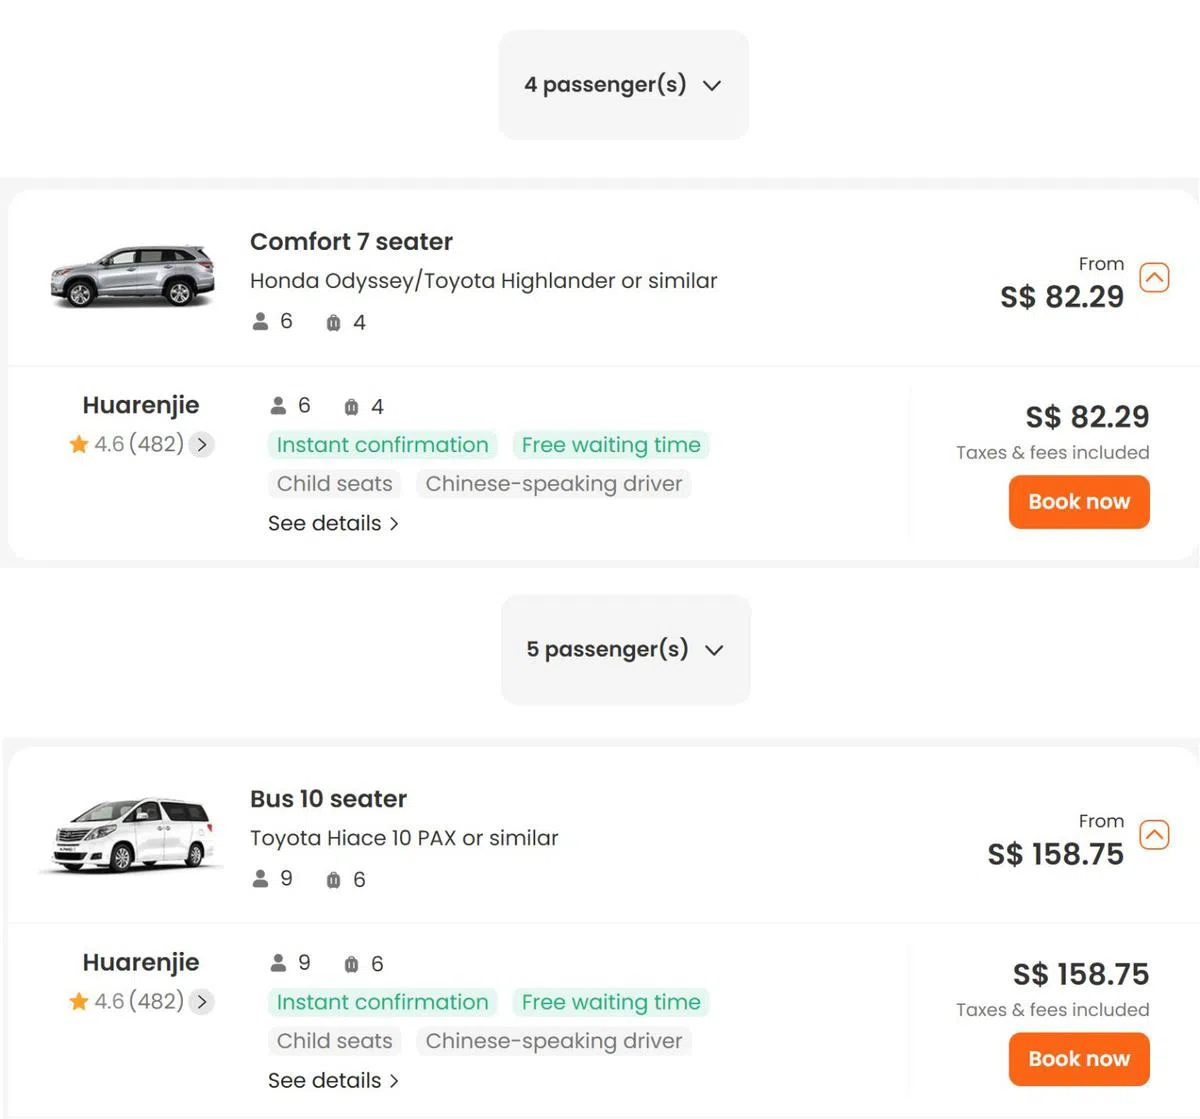See details of Comfort 7 seater offer
Image resolution: width=1200 pixels, height=1119 pixels.
coord(333,524)
